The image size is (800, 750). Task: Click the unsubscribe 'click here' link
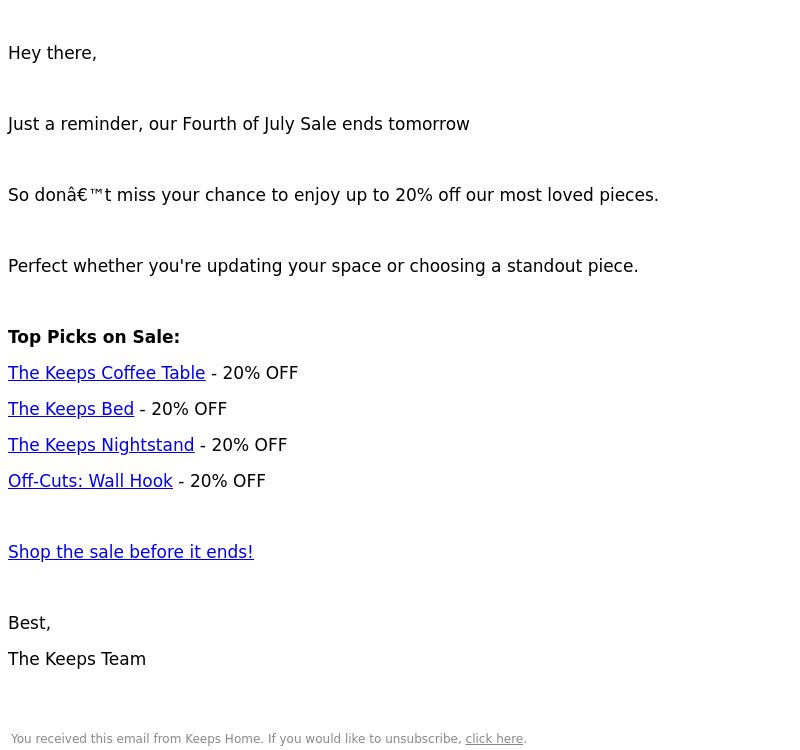pyautogui.click(x=494, y=739)
